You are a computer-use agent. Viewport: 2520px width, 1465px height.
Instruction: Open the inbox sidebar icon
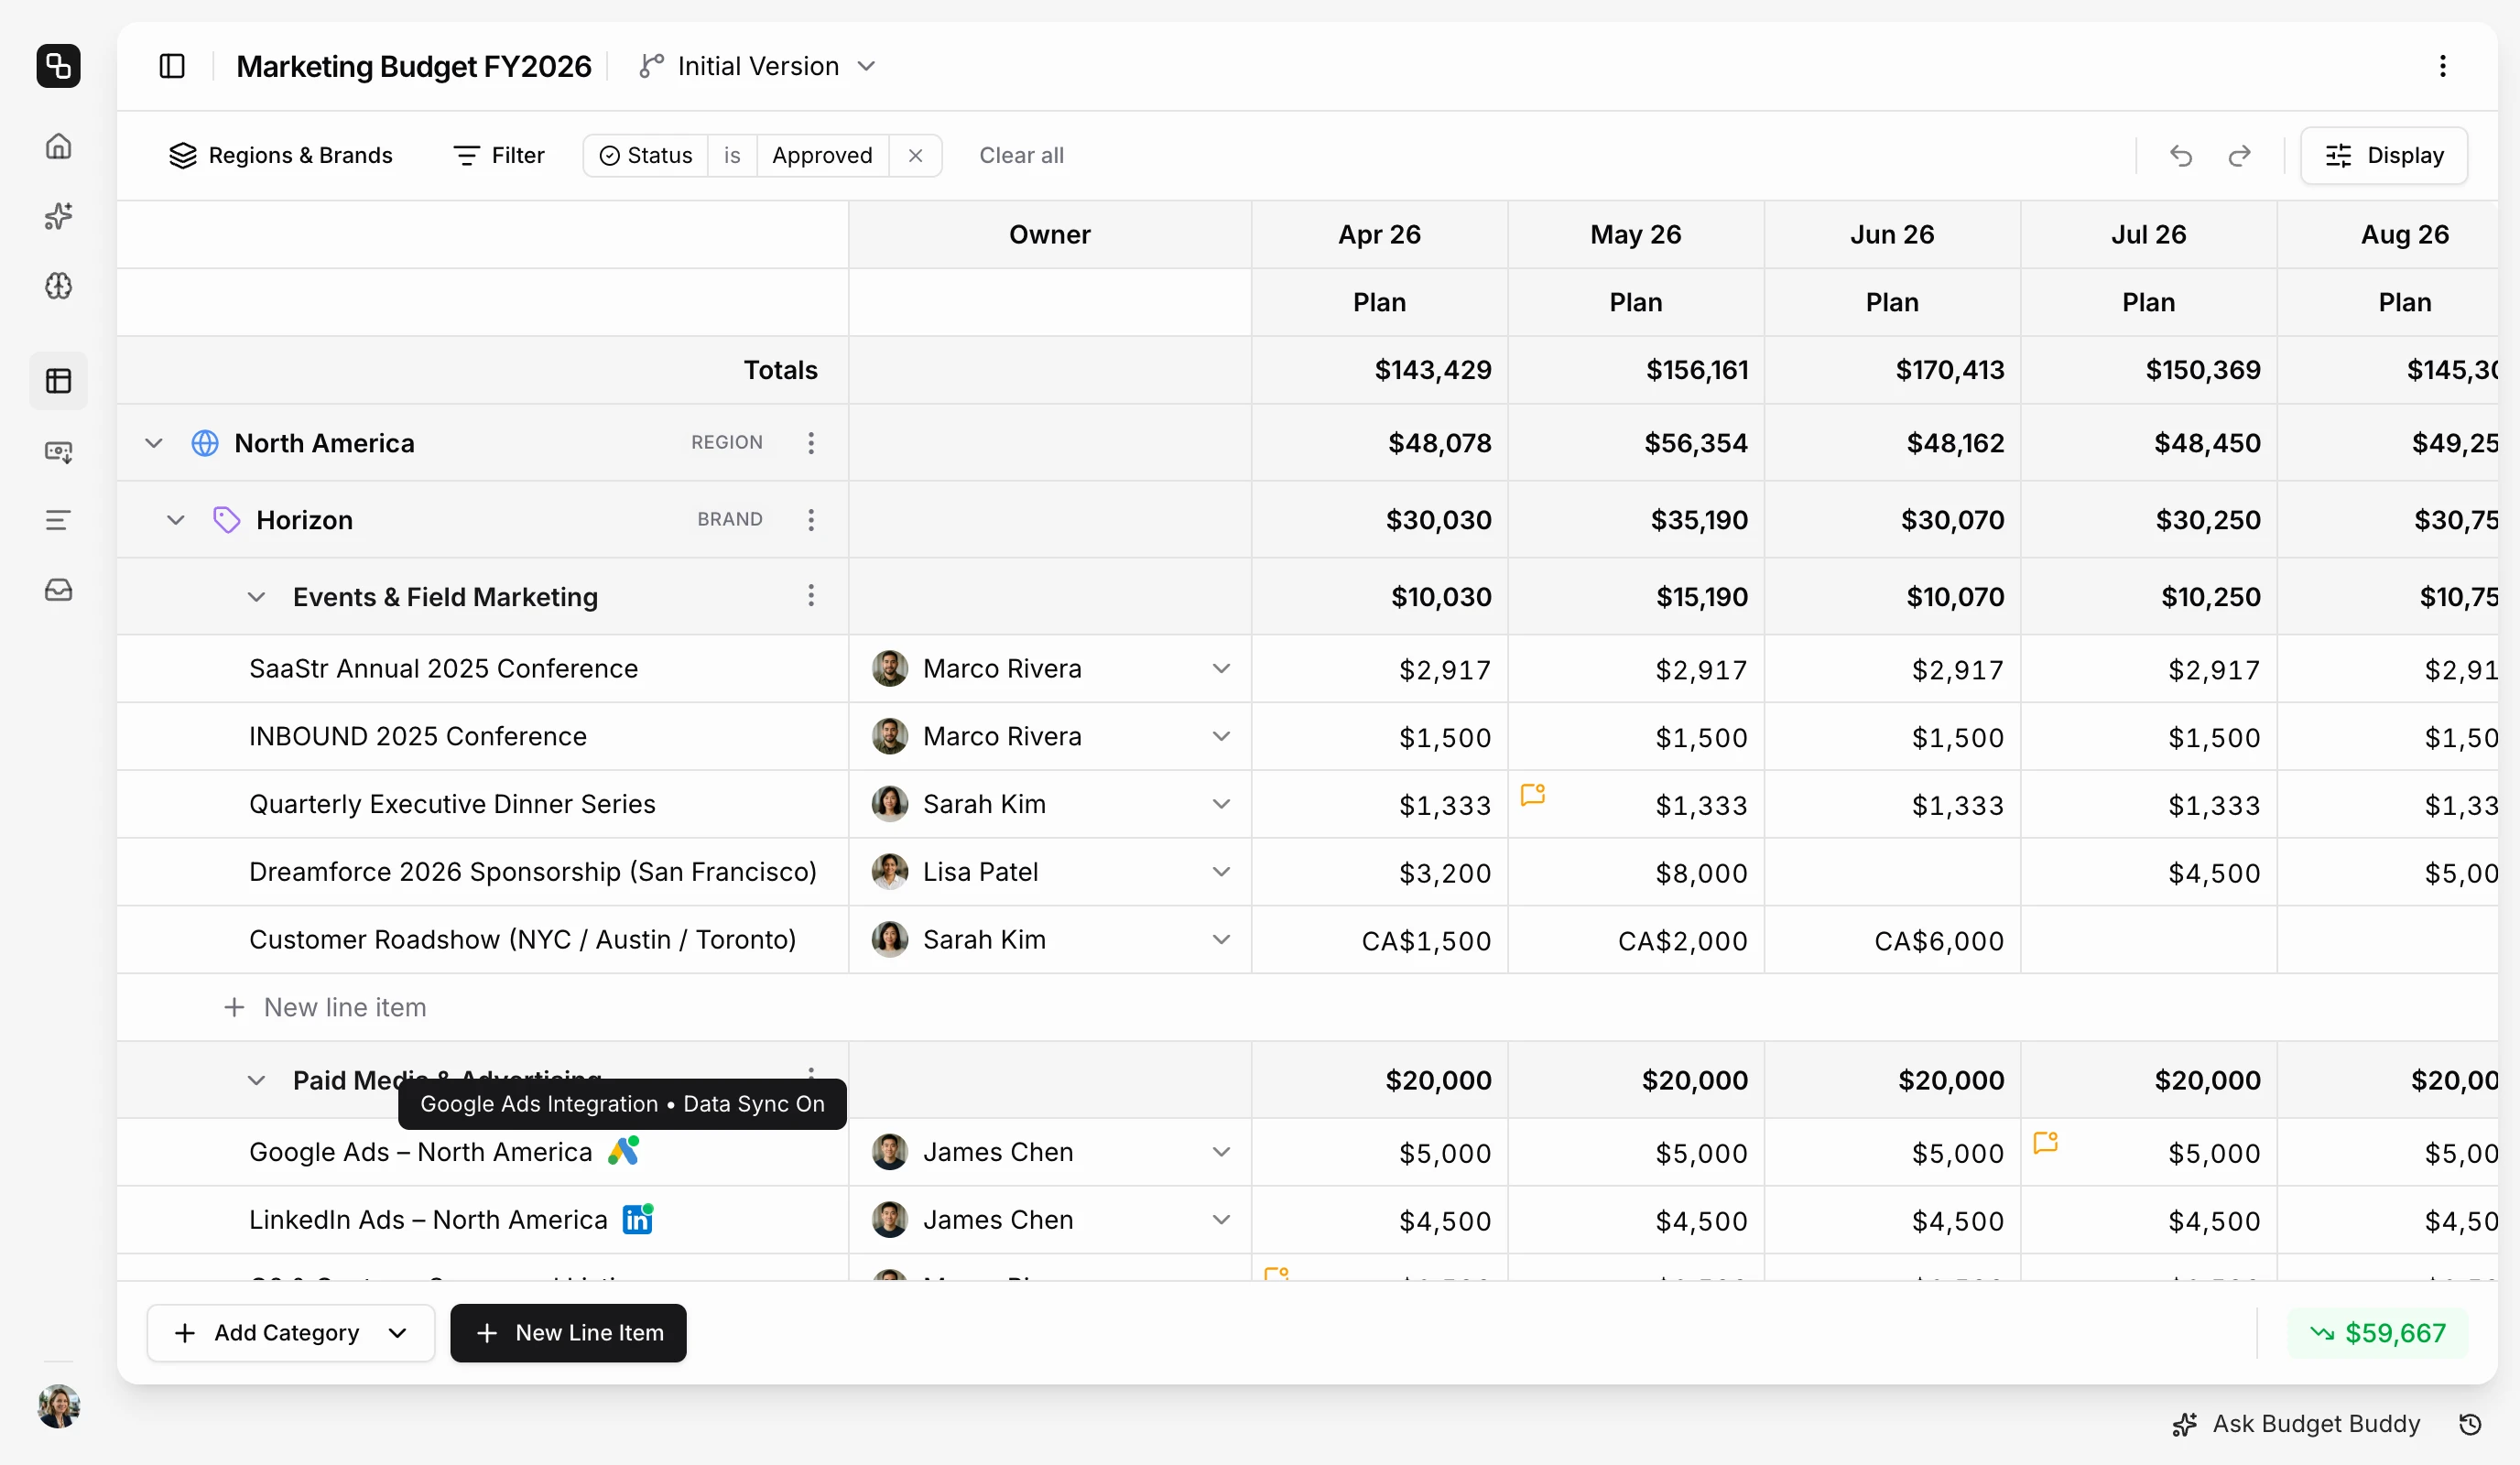click(x=58, y=590)
